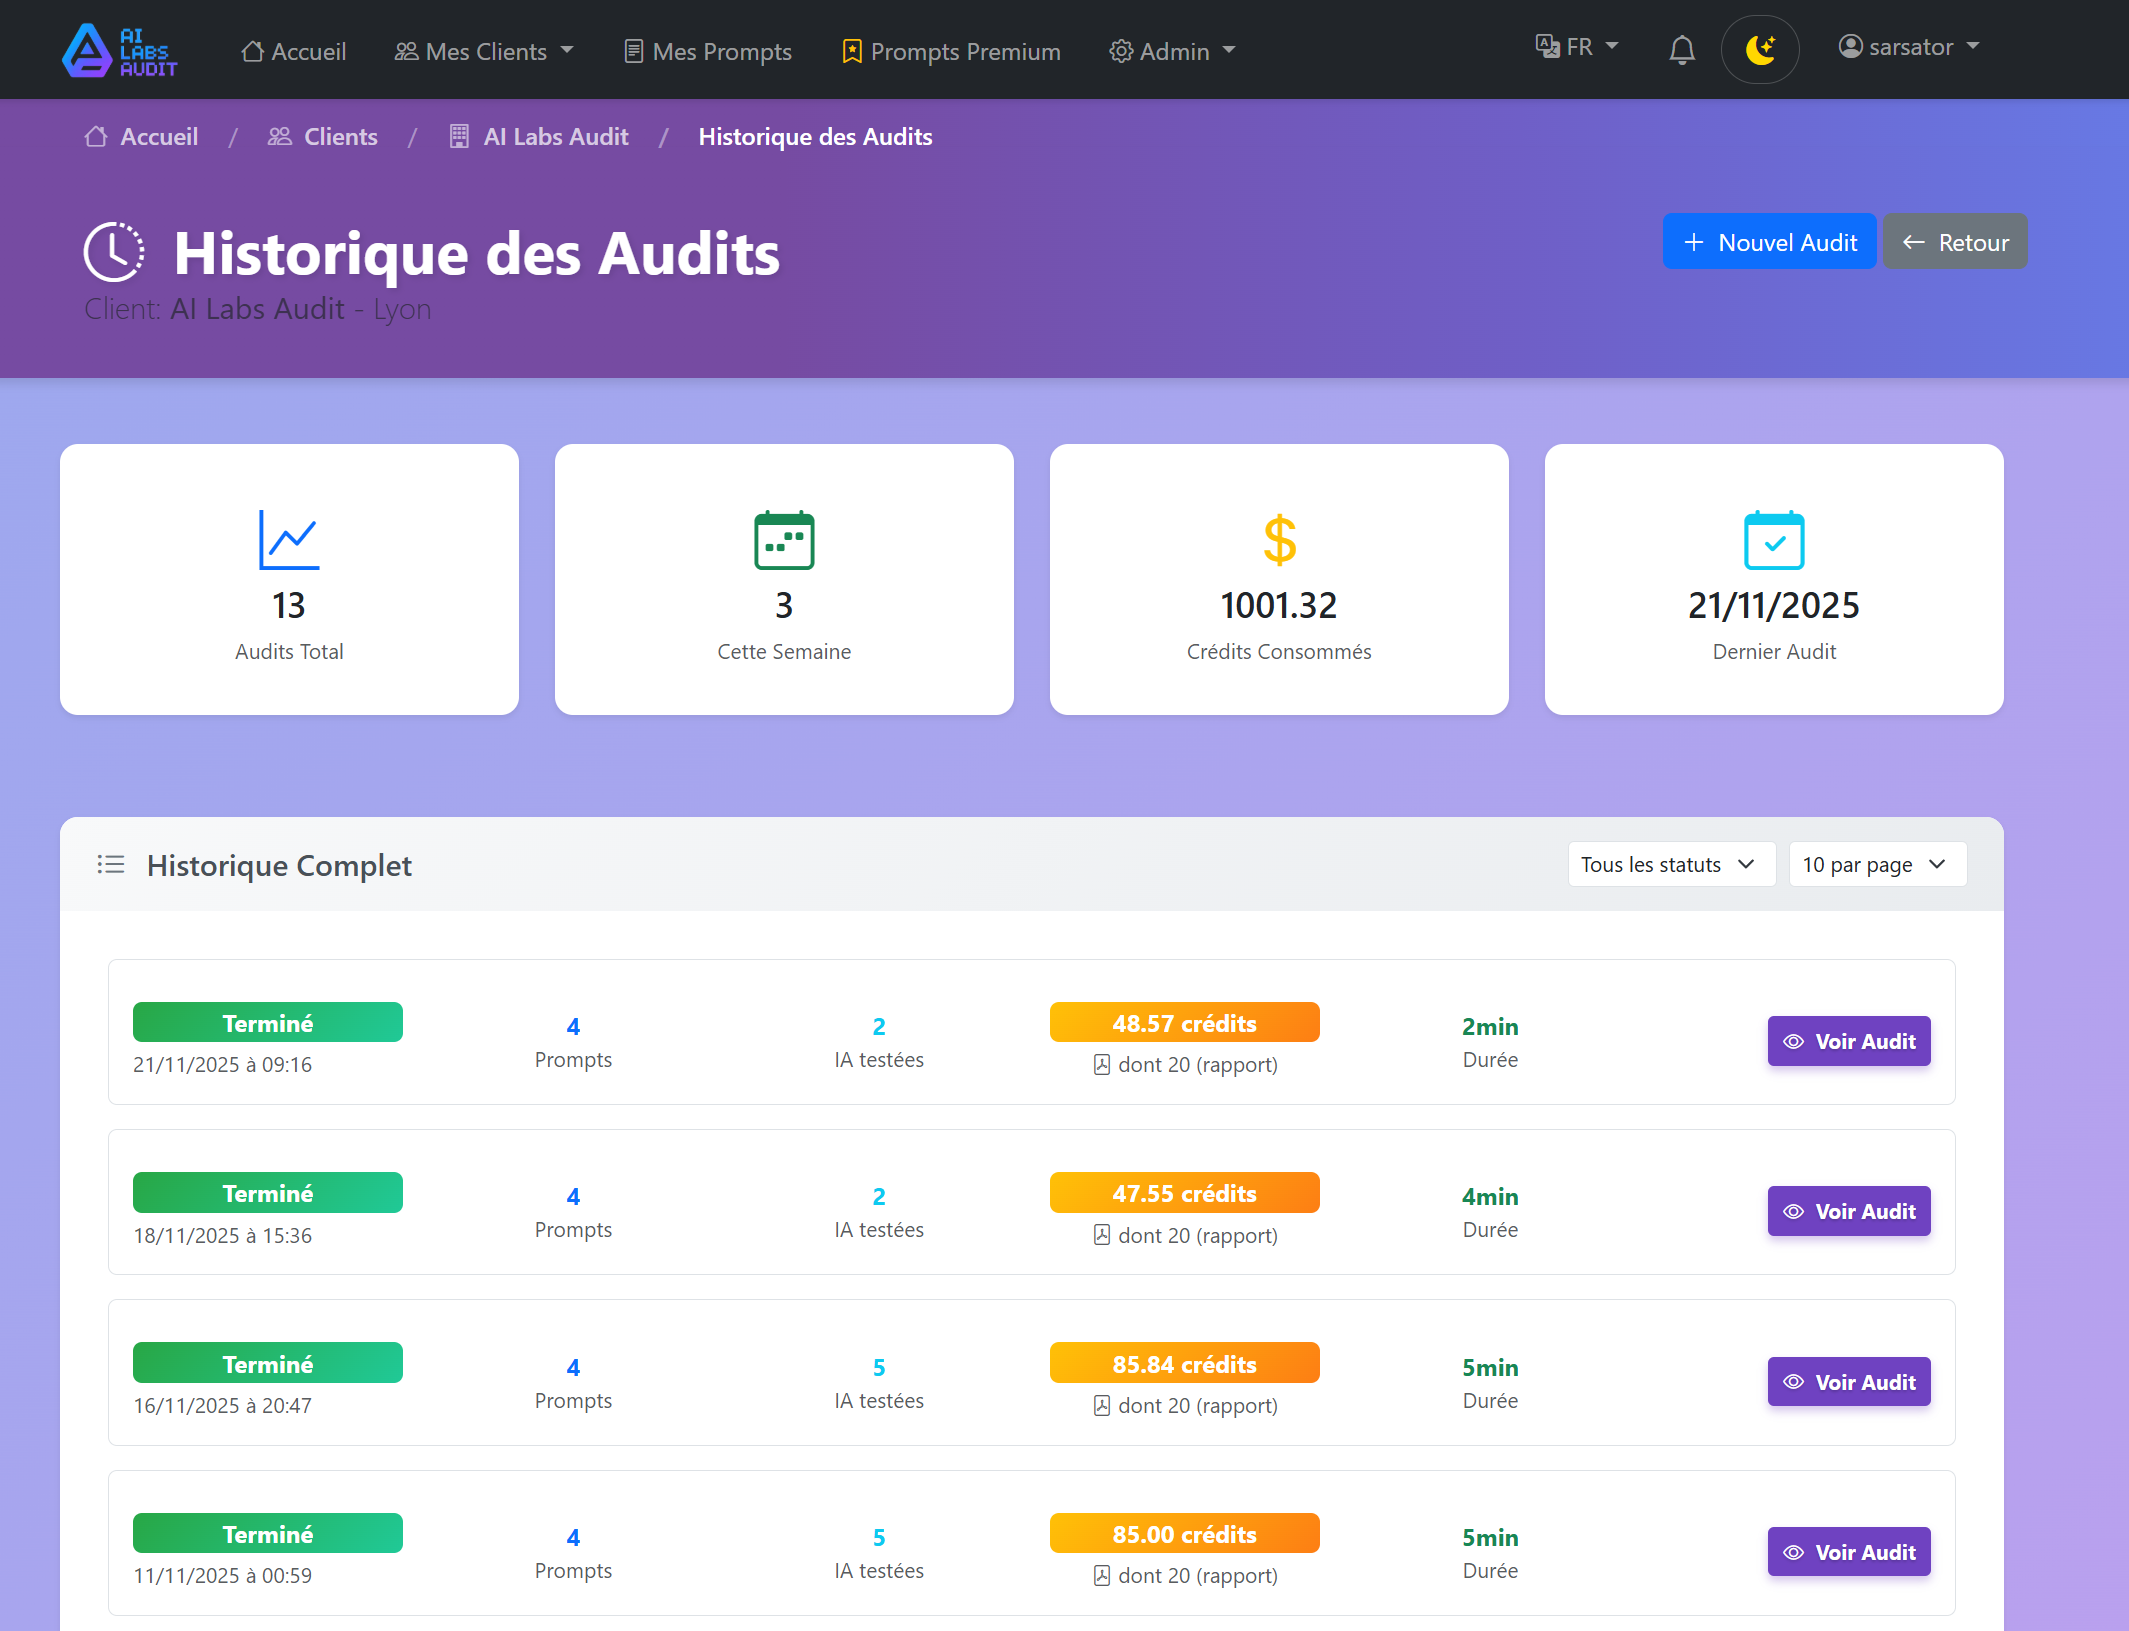Open the 10 par page selector
The image size is (2129, 1631).
(1876, 864)
